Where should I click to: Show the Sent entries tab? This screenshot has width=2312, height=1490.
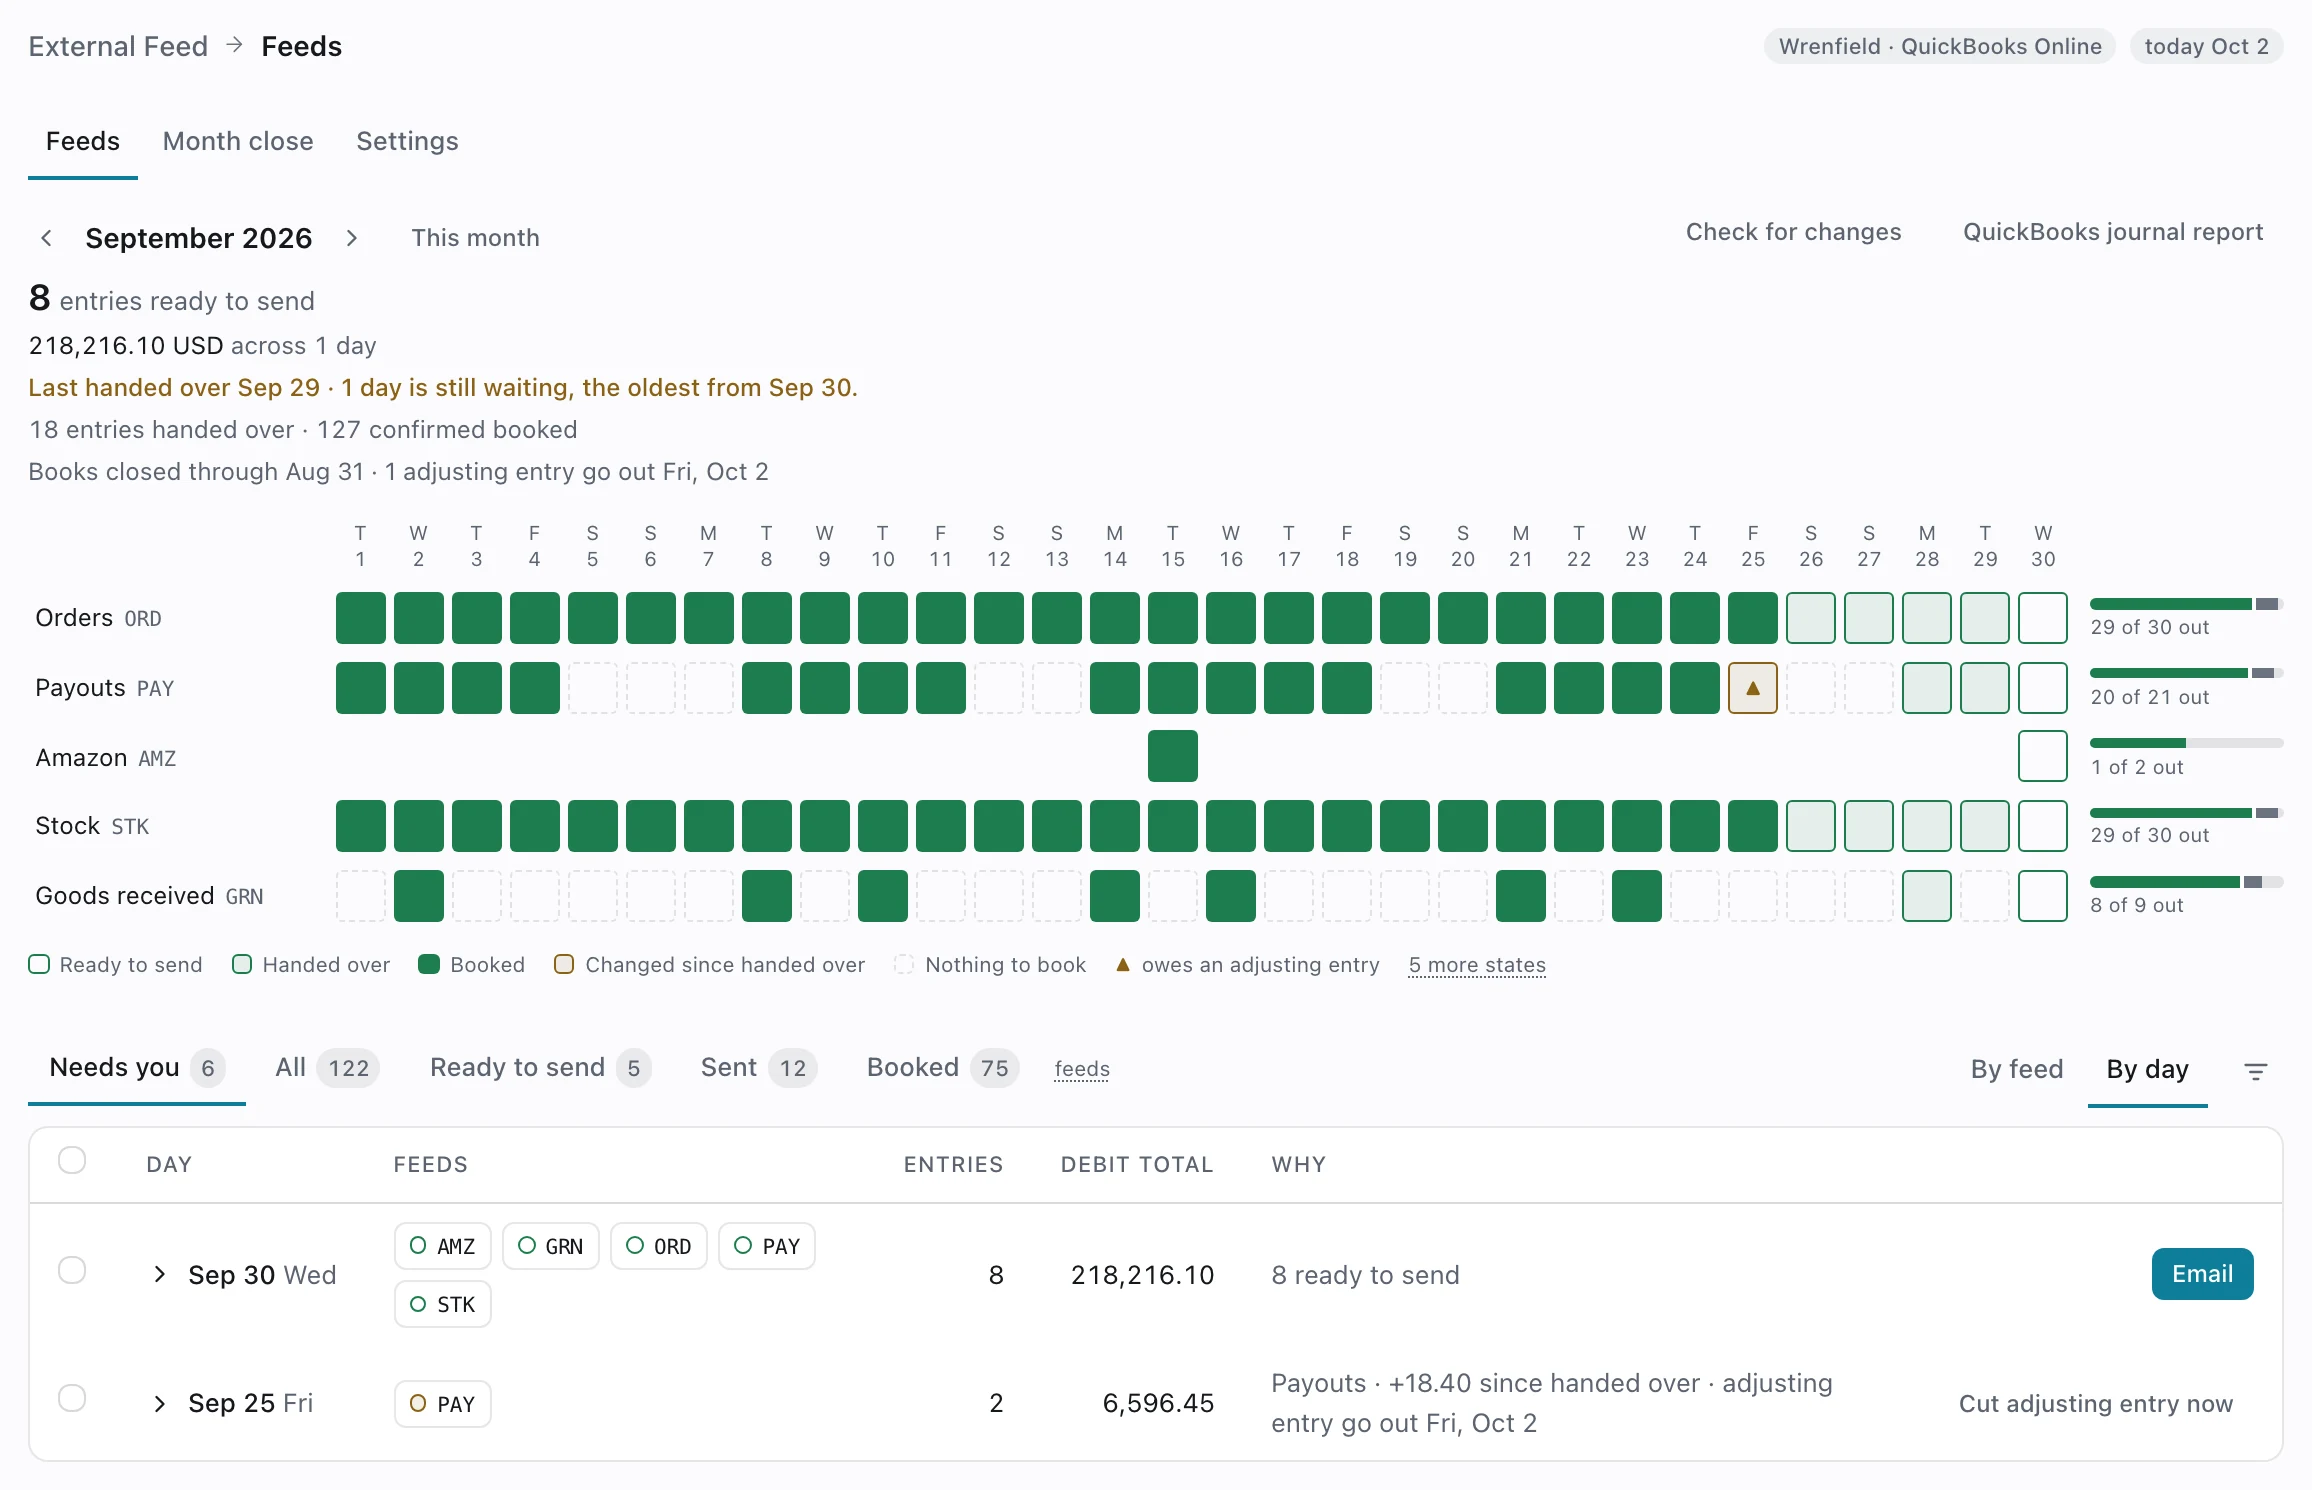(759, 1068)
